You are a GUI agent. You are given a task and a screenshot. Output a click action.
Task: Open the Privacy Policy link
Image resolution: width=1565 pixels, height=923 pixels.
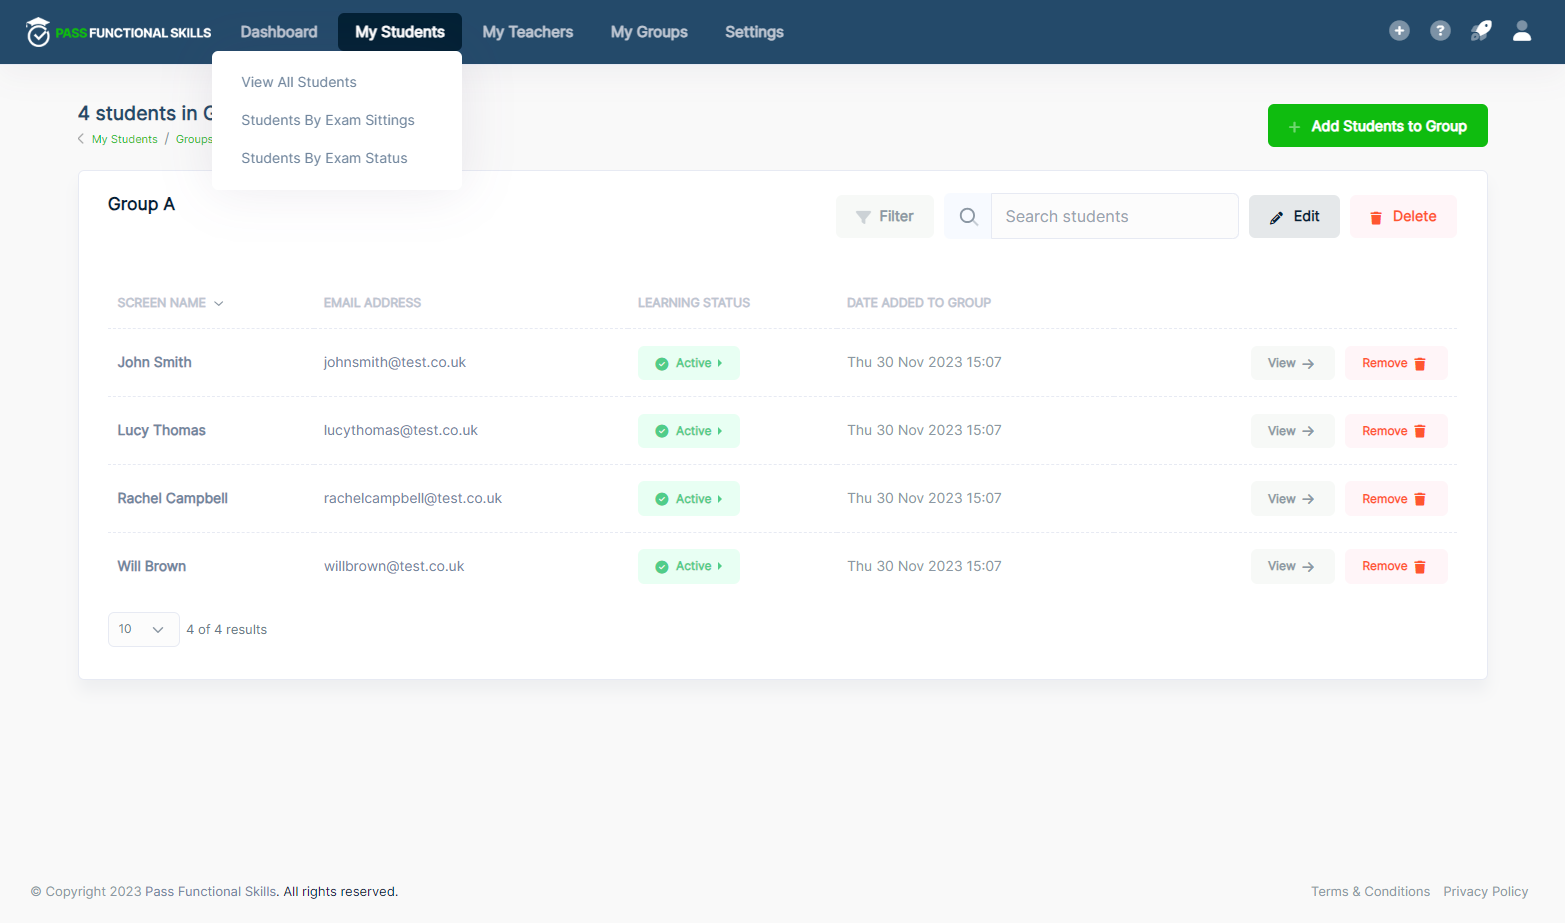click(1485, 891)
